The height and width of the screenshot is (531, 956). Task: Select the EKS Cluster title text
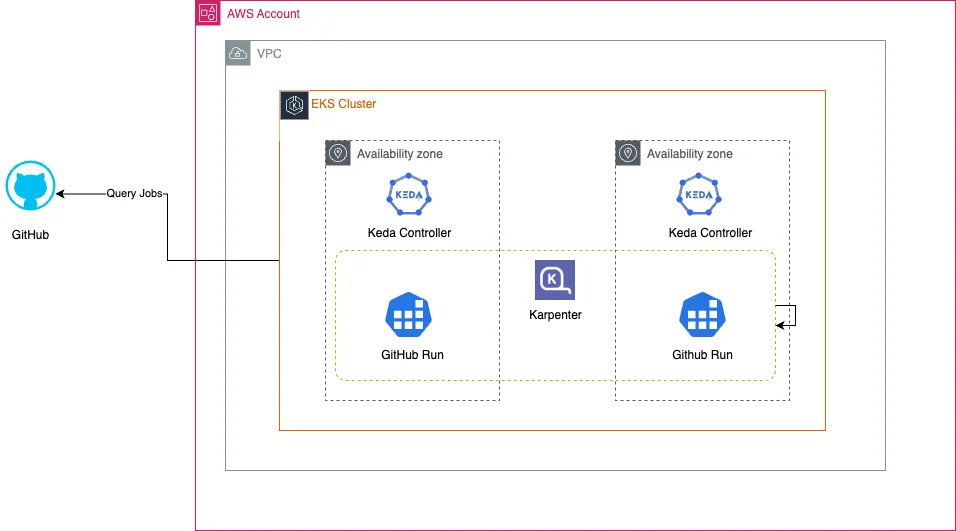343,104
